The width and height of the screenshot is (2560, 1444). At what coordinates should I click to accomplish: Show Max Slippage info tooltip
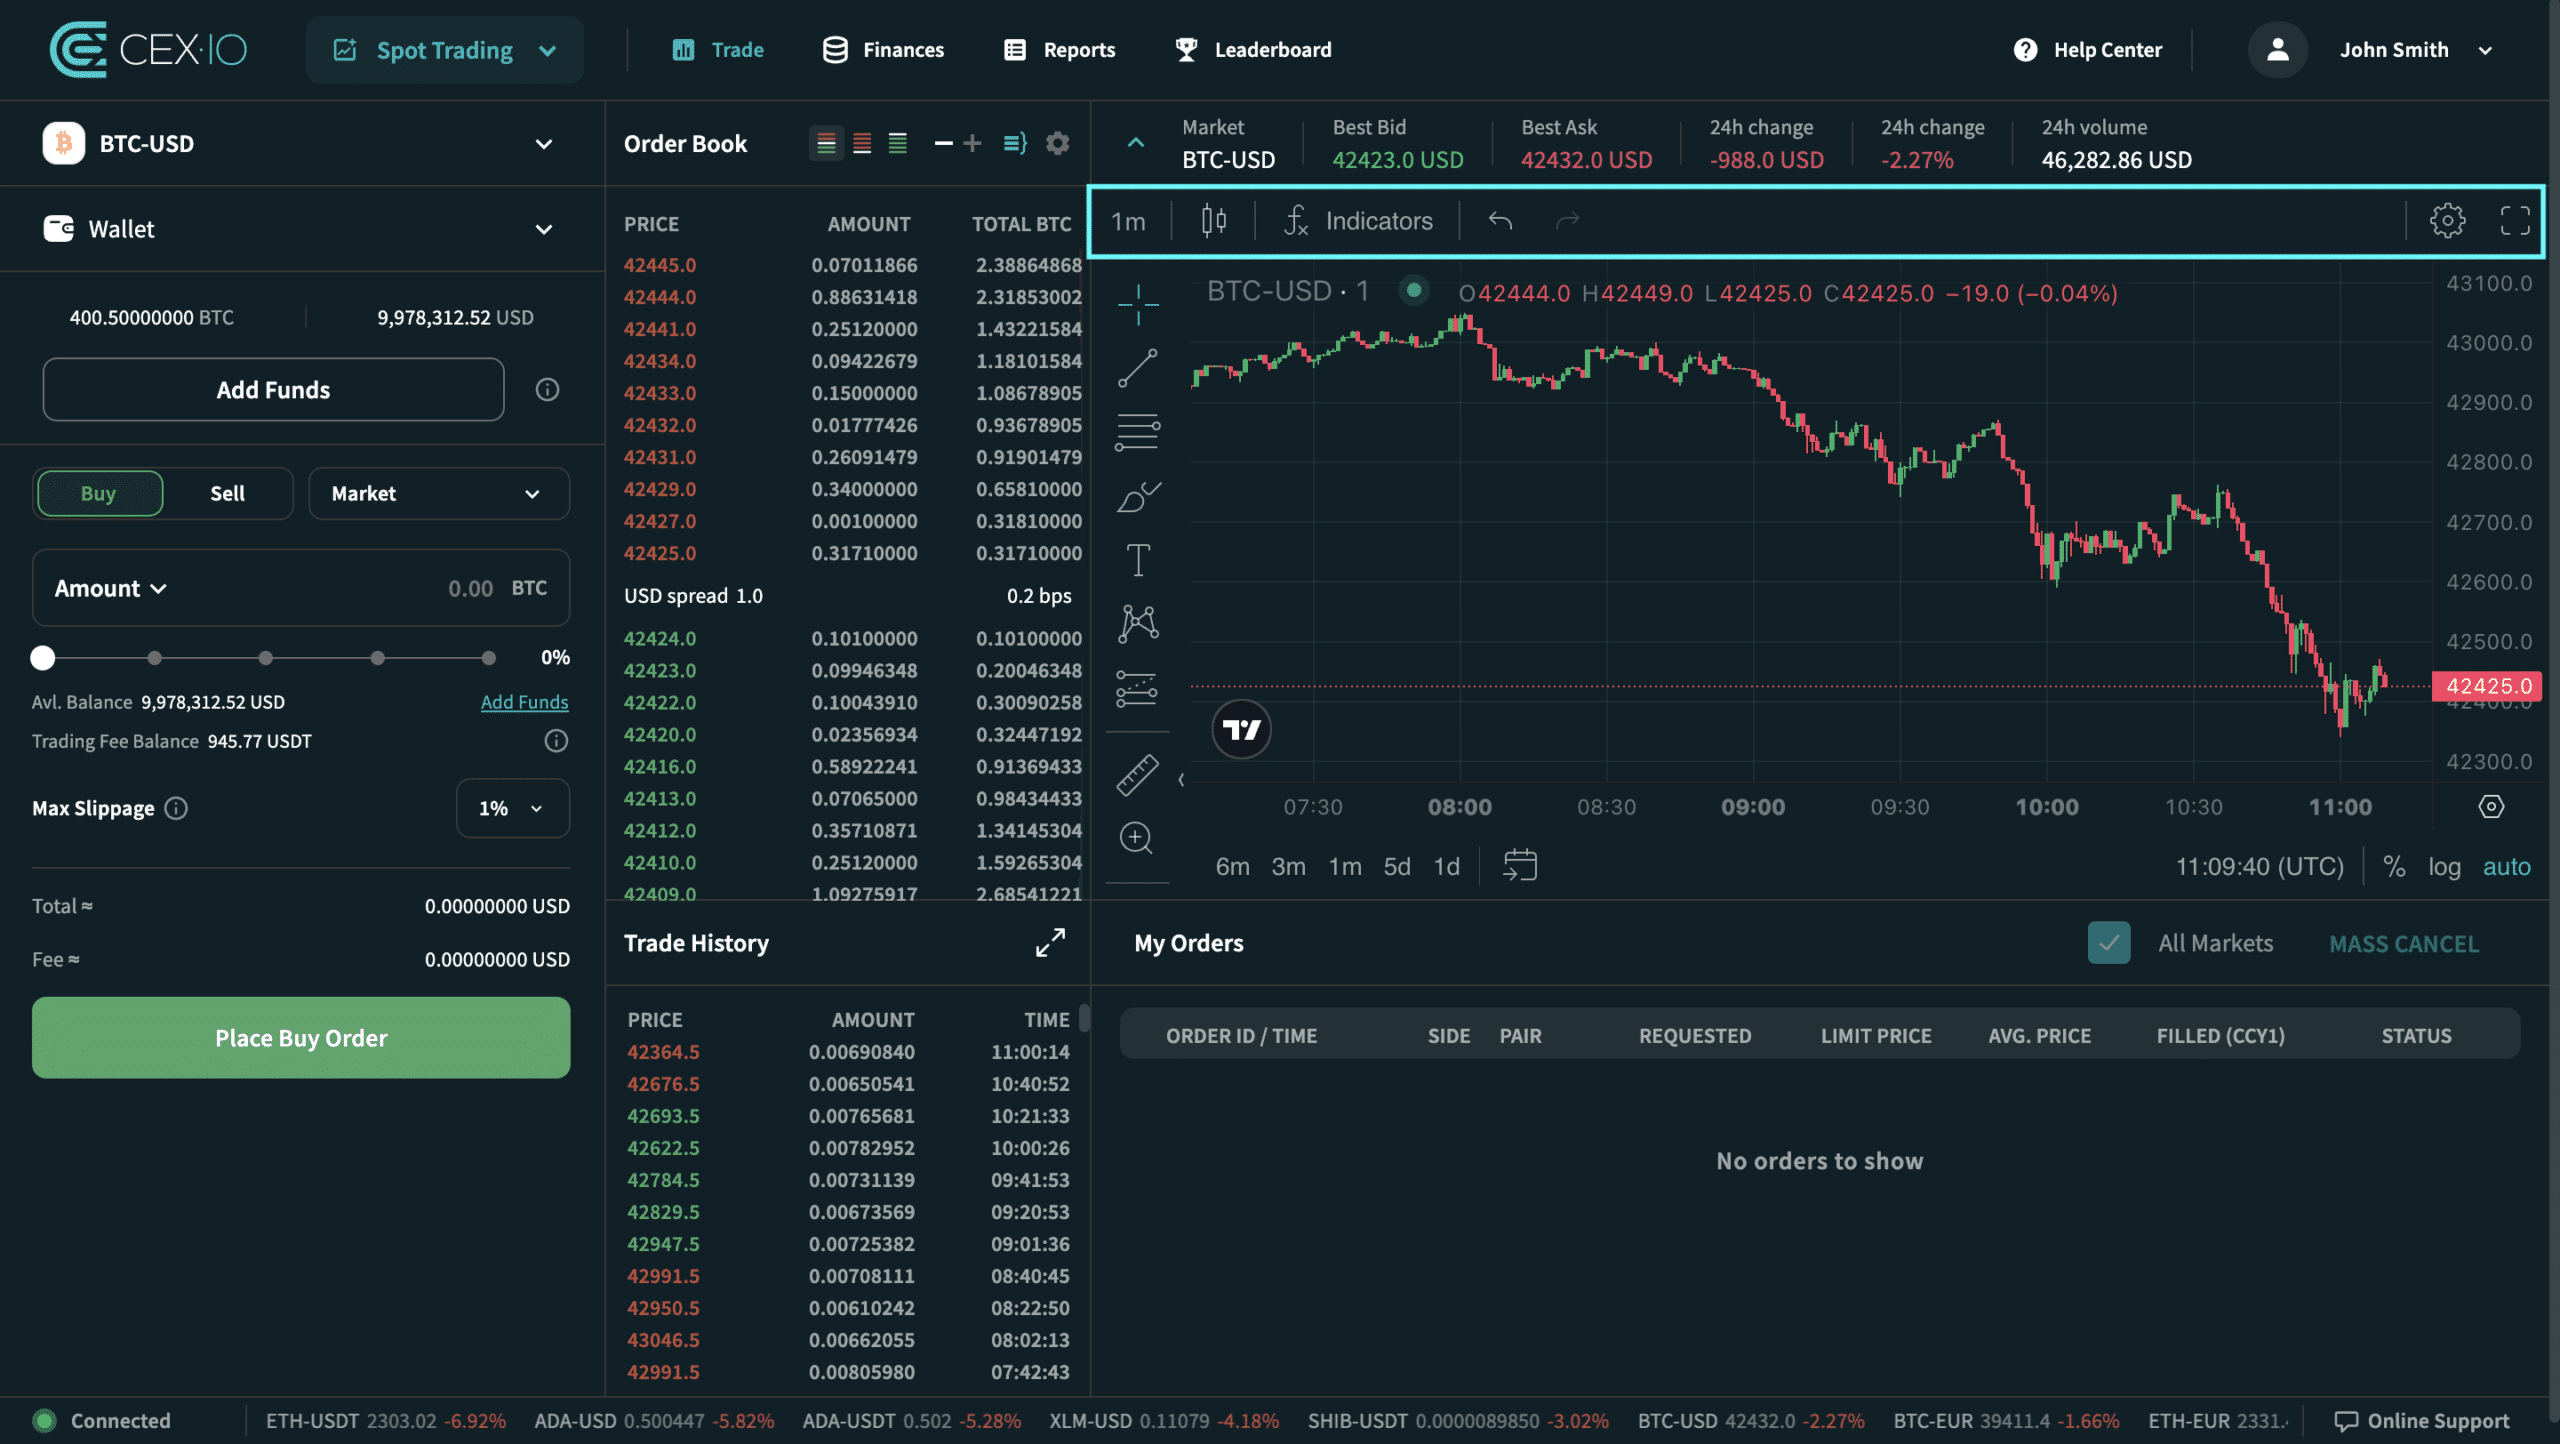tap(176, 808)
